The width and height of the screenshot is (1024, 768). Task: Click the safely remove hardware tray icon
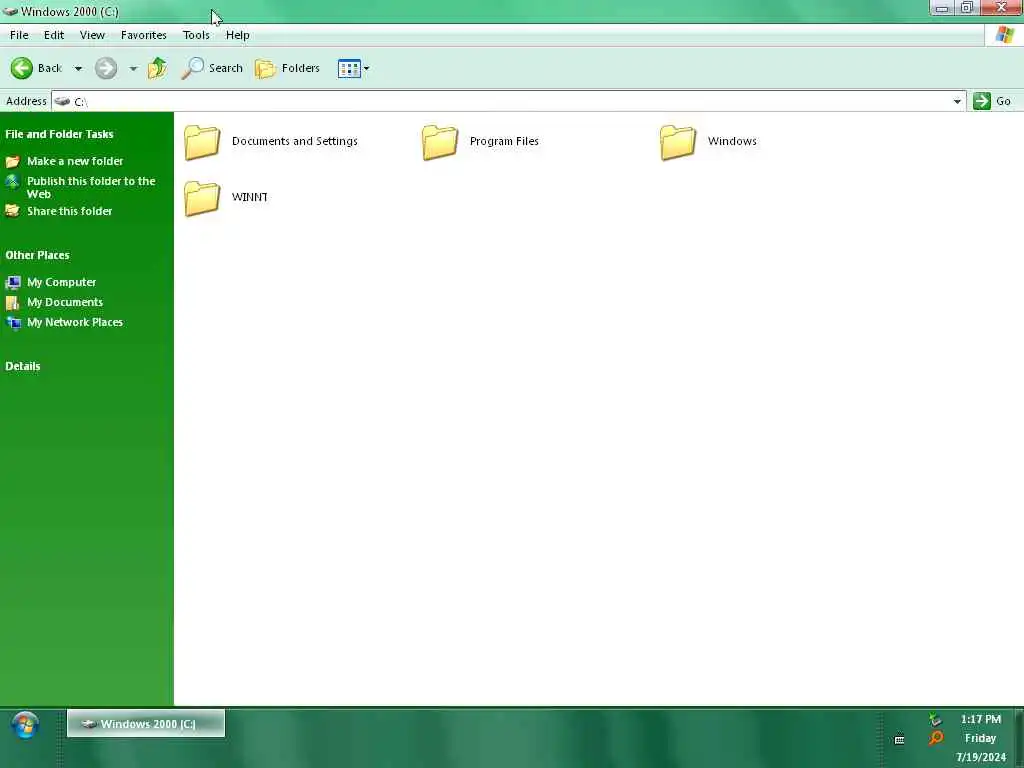click(935, 719)
